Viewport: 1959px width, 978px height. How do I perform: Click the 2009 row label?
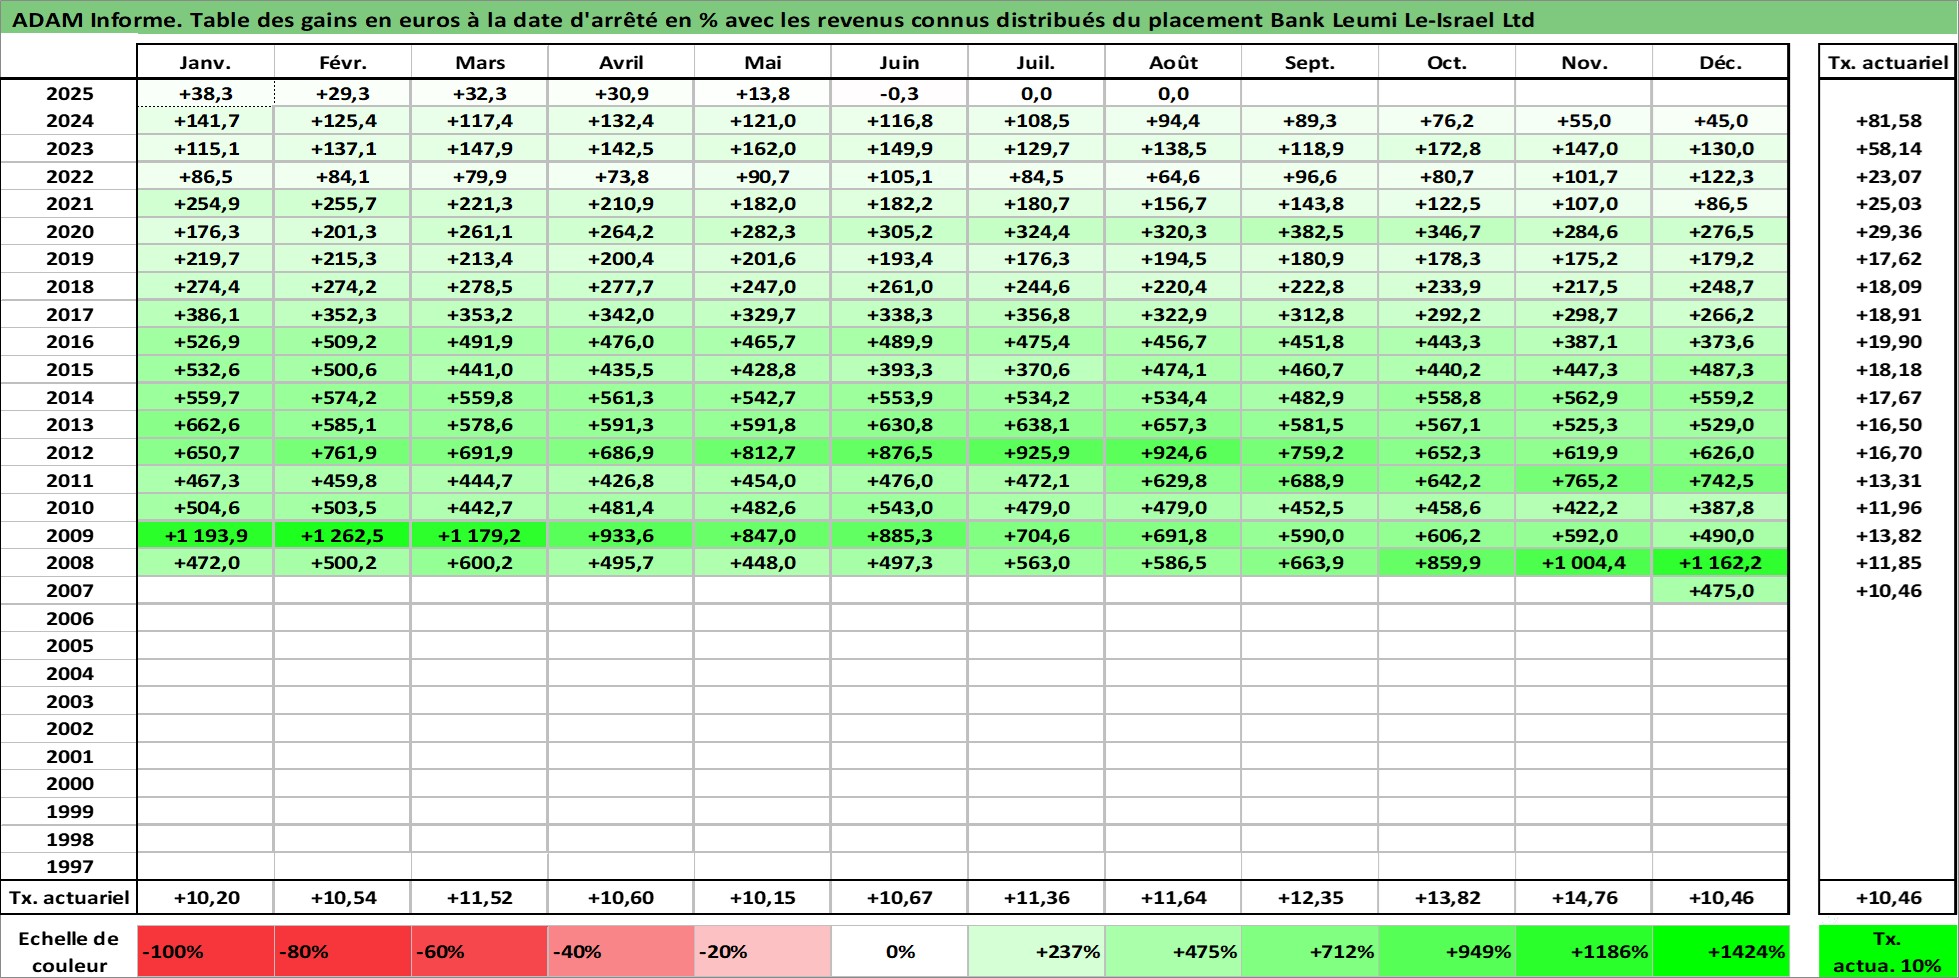tap(69, 535)
